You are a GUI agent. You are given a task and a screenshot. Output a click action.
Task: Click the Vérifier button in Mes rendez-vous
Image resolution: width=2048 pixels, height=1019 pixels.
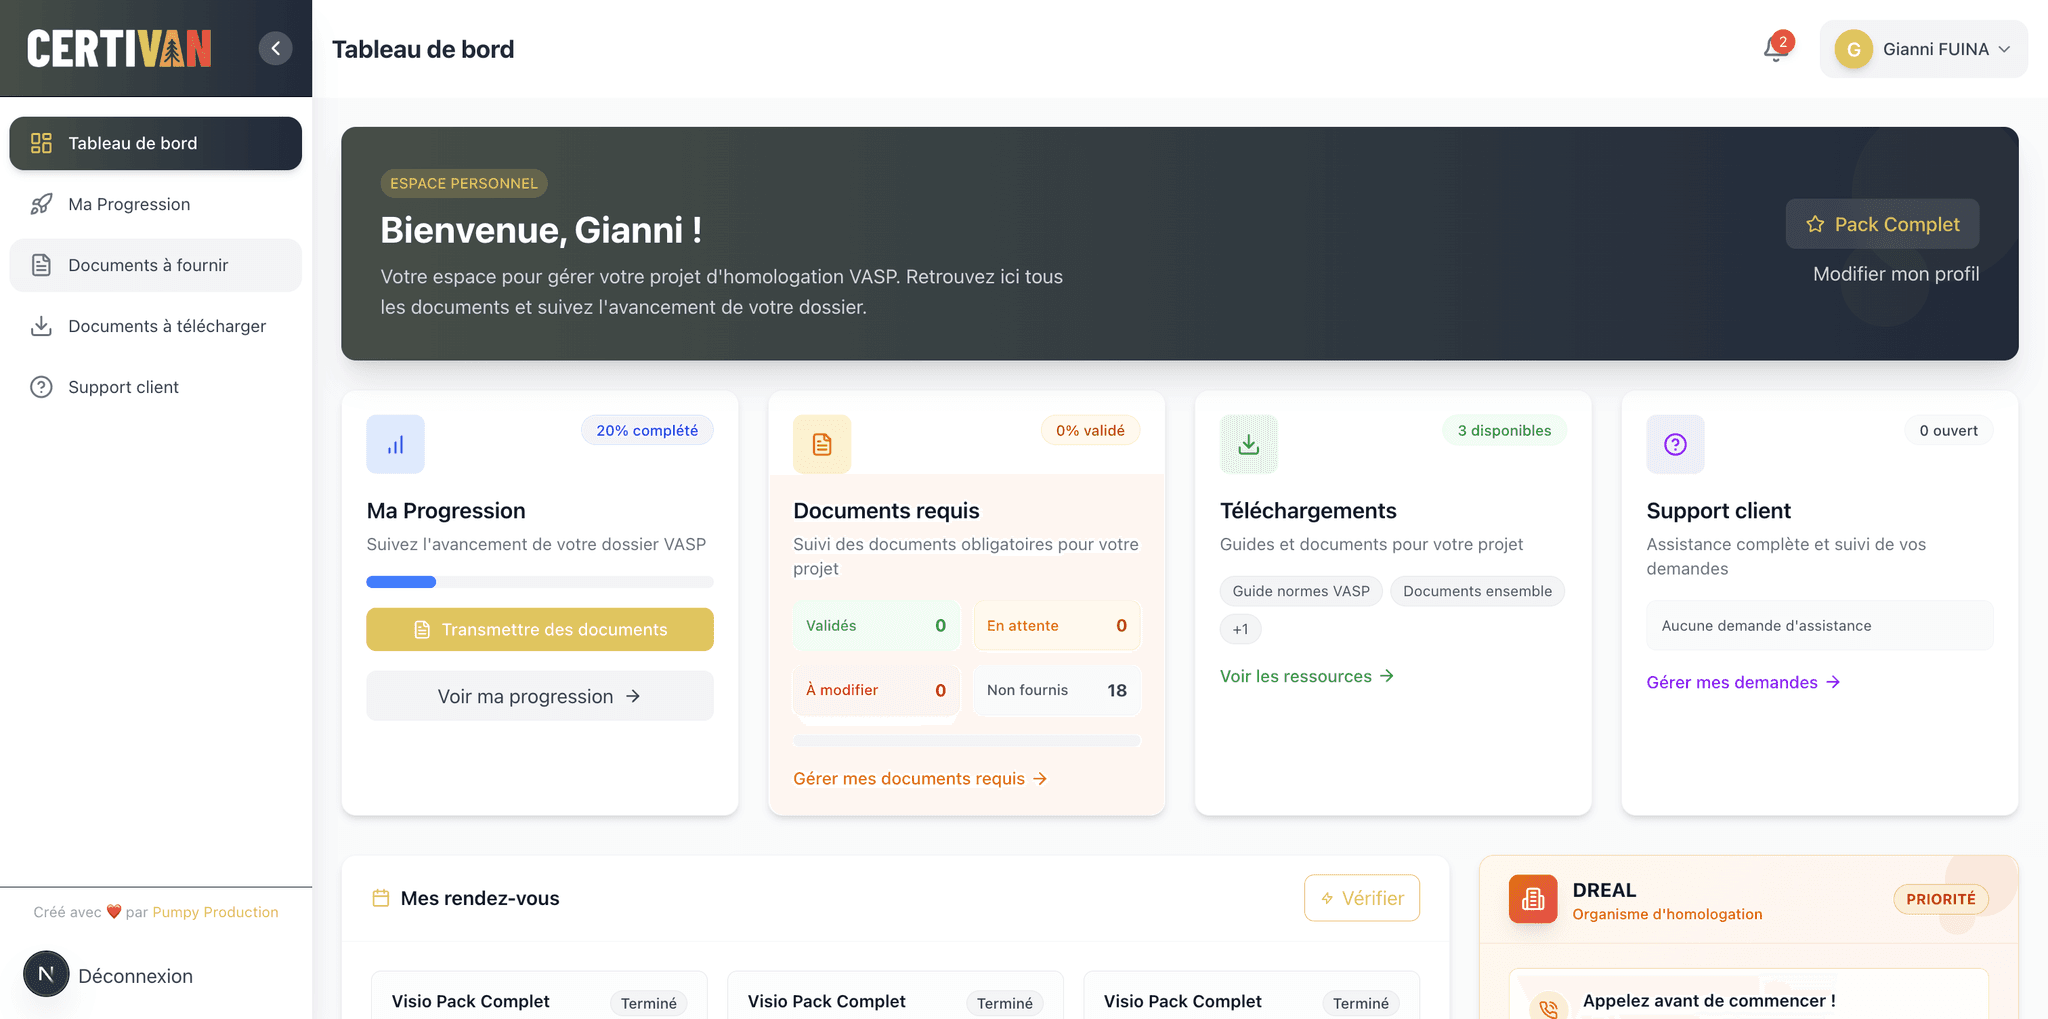pos(1361,897)
